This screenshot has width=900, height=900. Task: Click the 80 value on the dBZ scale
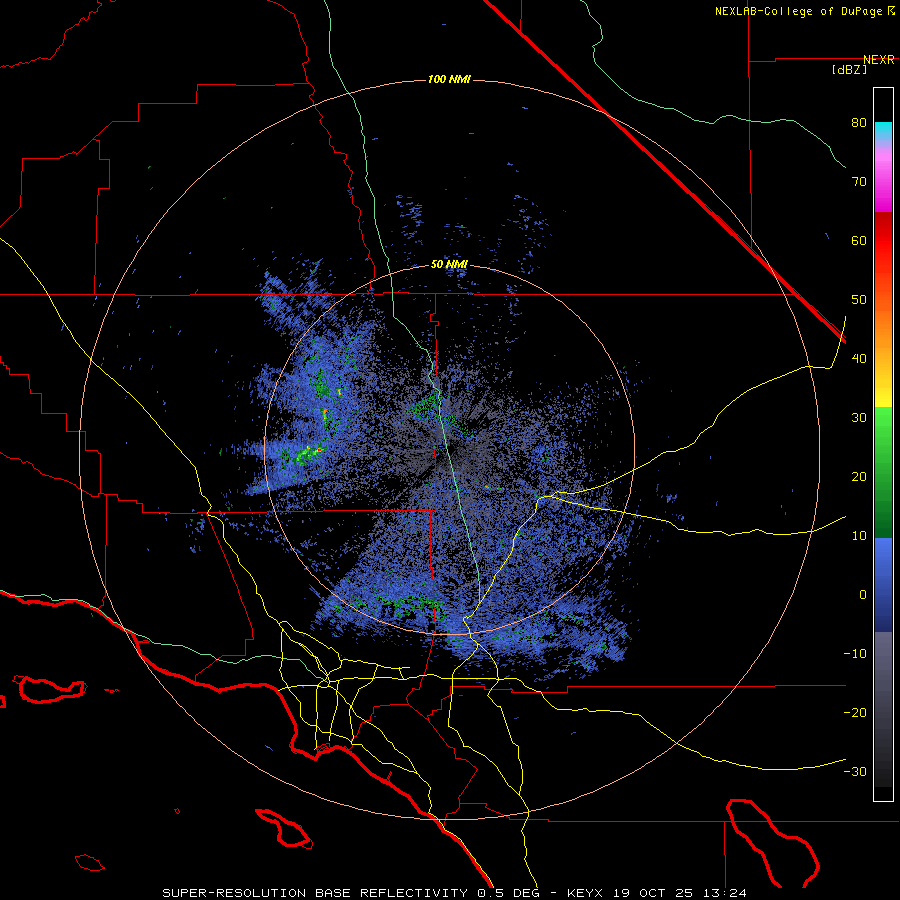[859, 123]
